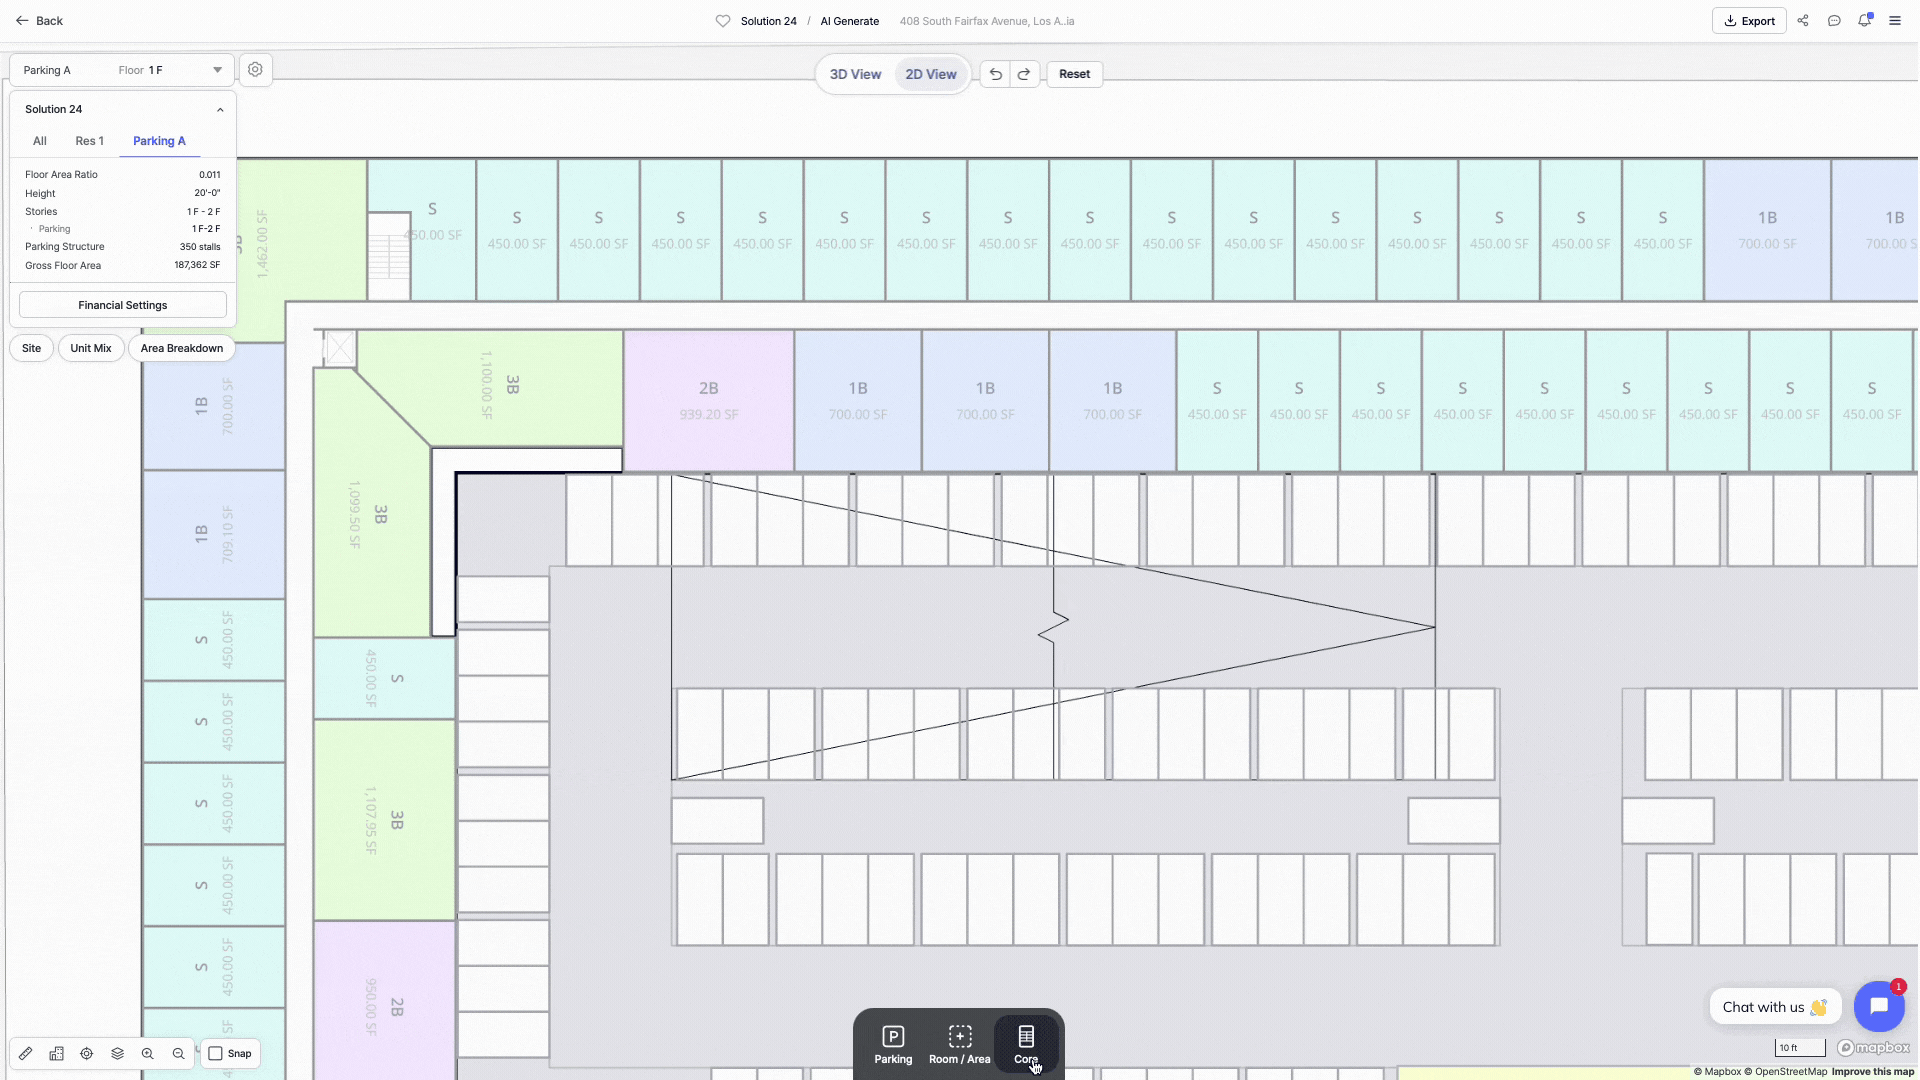The image size is (1920, 1080).
Task: Zoom in with magnifier plus icon
Action: click(148, 1053)
